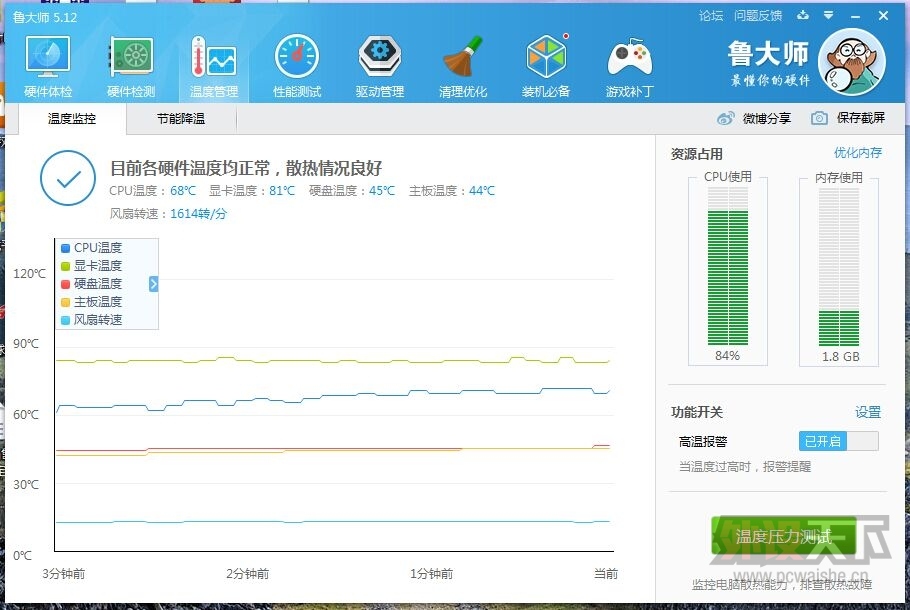Click the 鲁大师 5.12 title text
The width and height of the screenshot is (910, 610).
tap(45, 17)
